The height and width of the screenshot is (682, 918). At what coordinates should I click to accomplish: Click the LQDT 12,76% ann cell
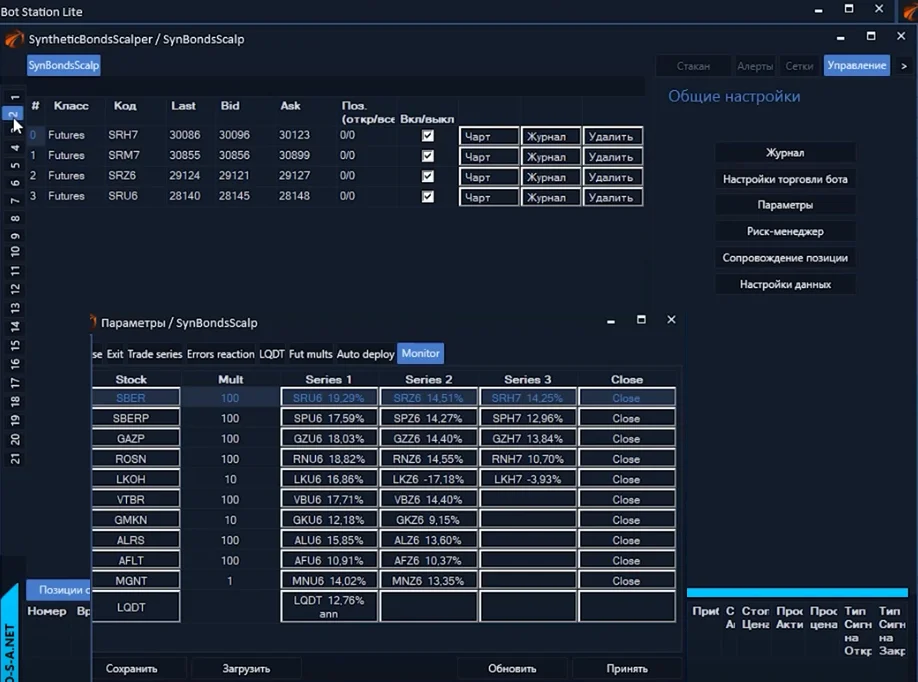click(329, 606)
